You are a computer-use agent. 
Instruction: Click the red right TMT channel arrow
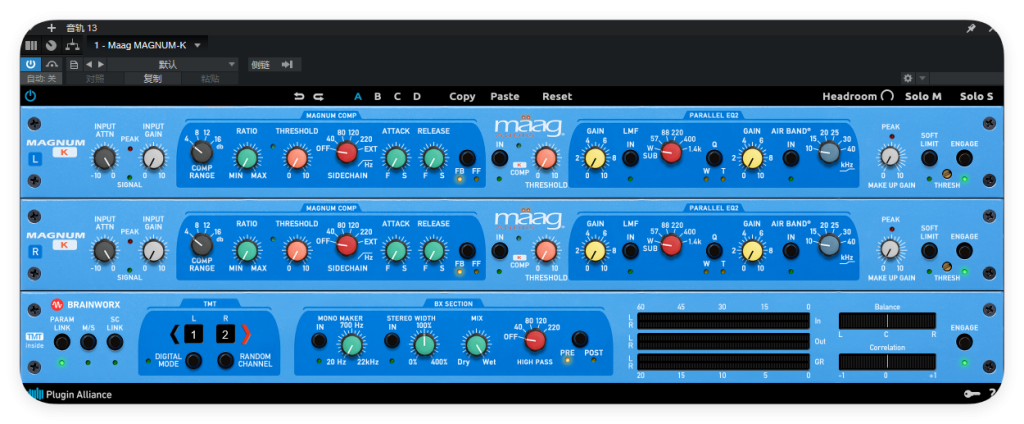click(x=246, y=335)
